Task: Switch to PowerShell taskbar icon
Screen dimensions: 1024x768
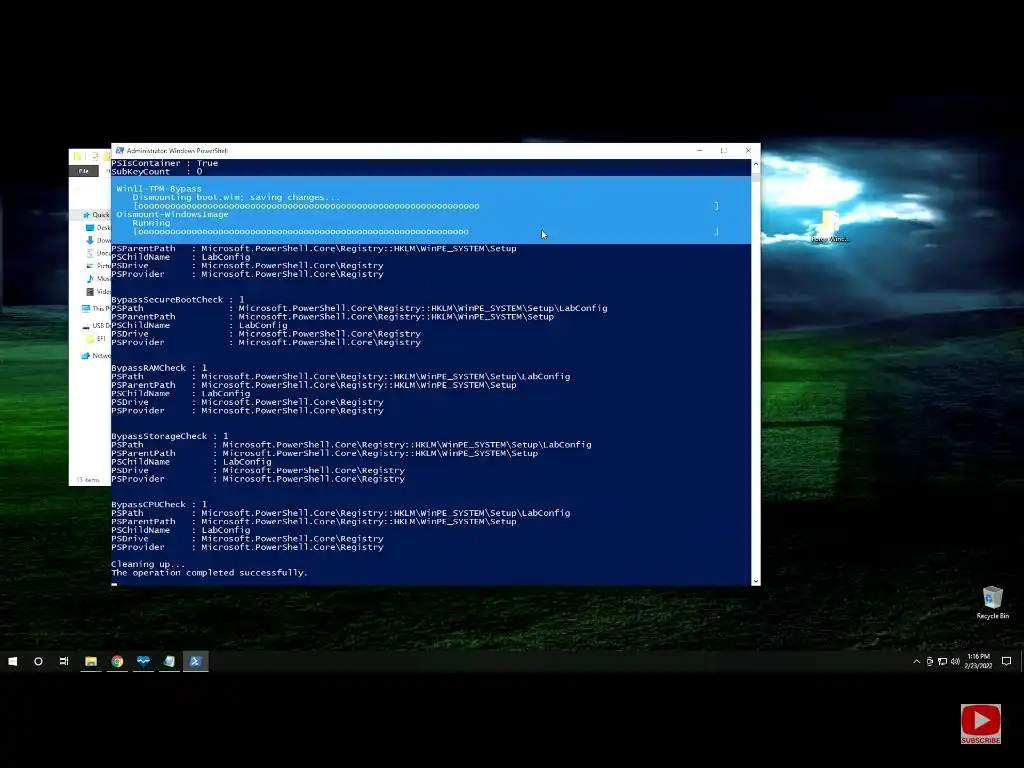Action: [x=195, y=661]
